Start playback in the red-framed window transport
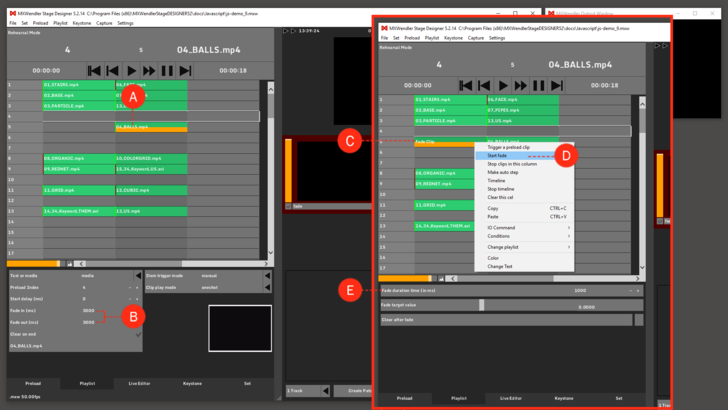This screenshot has width=728, height=410. (503, 85)
